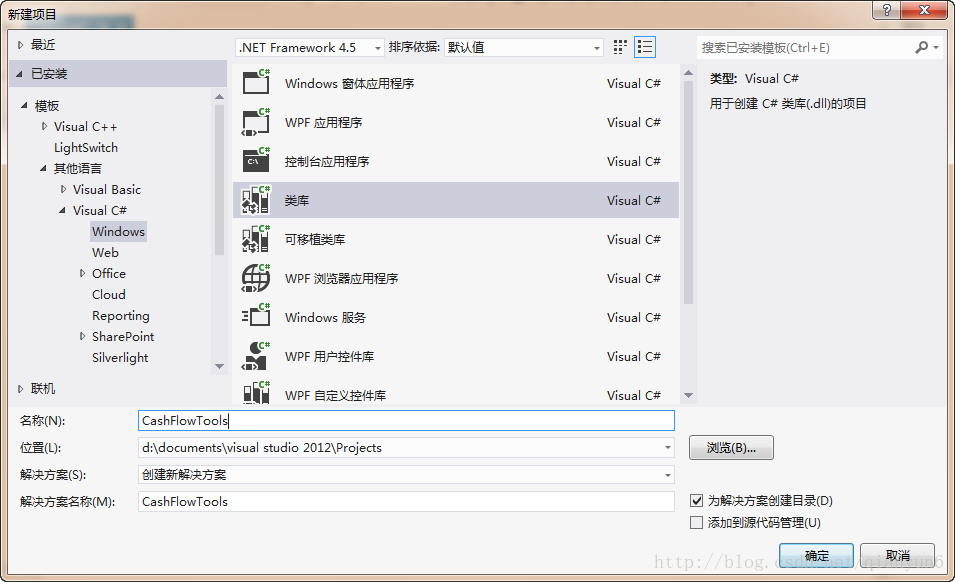Click the 取消 button
Screen dimensions: 955x582
[897, 555]
